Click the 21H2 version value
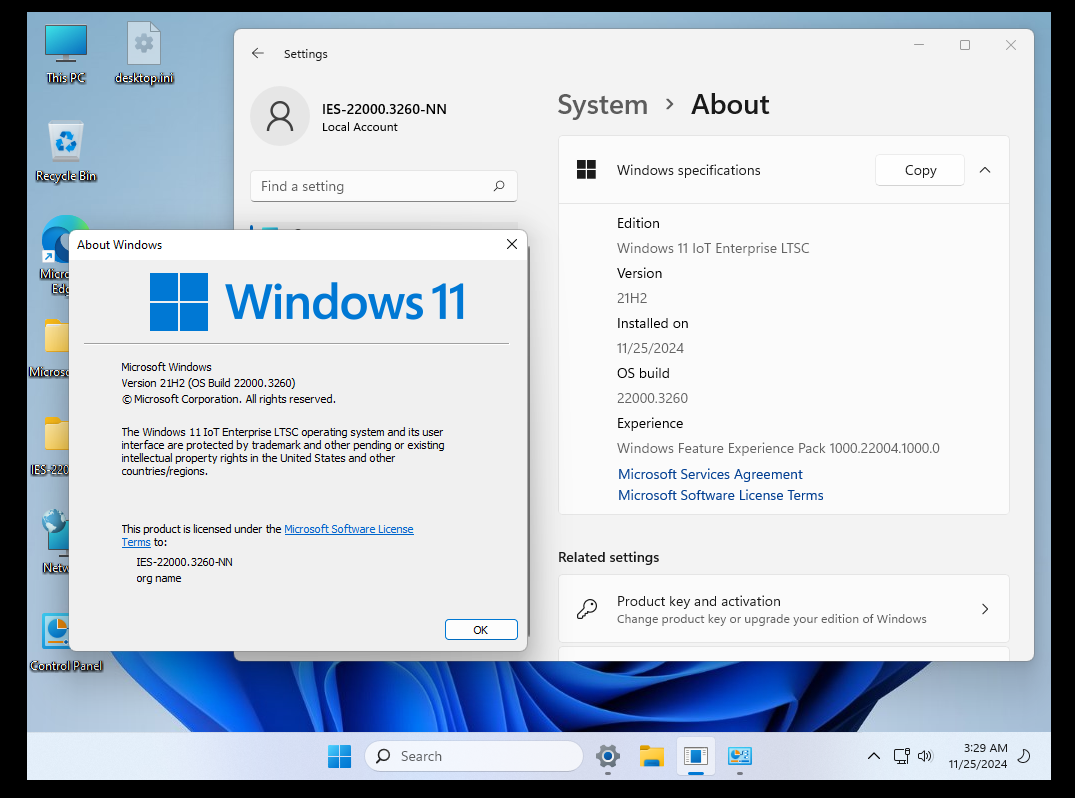The image size is (1075, 798). [631, 298]
